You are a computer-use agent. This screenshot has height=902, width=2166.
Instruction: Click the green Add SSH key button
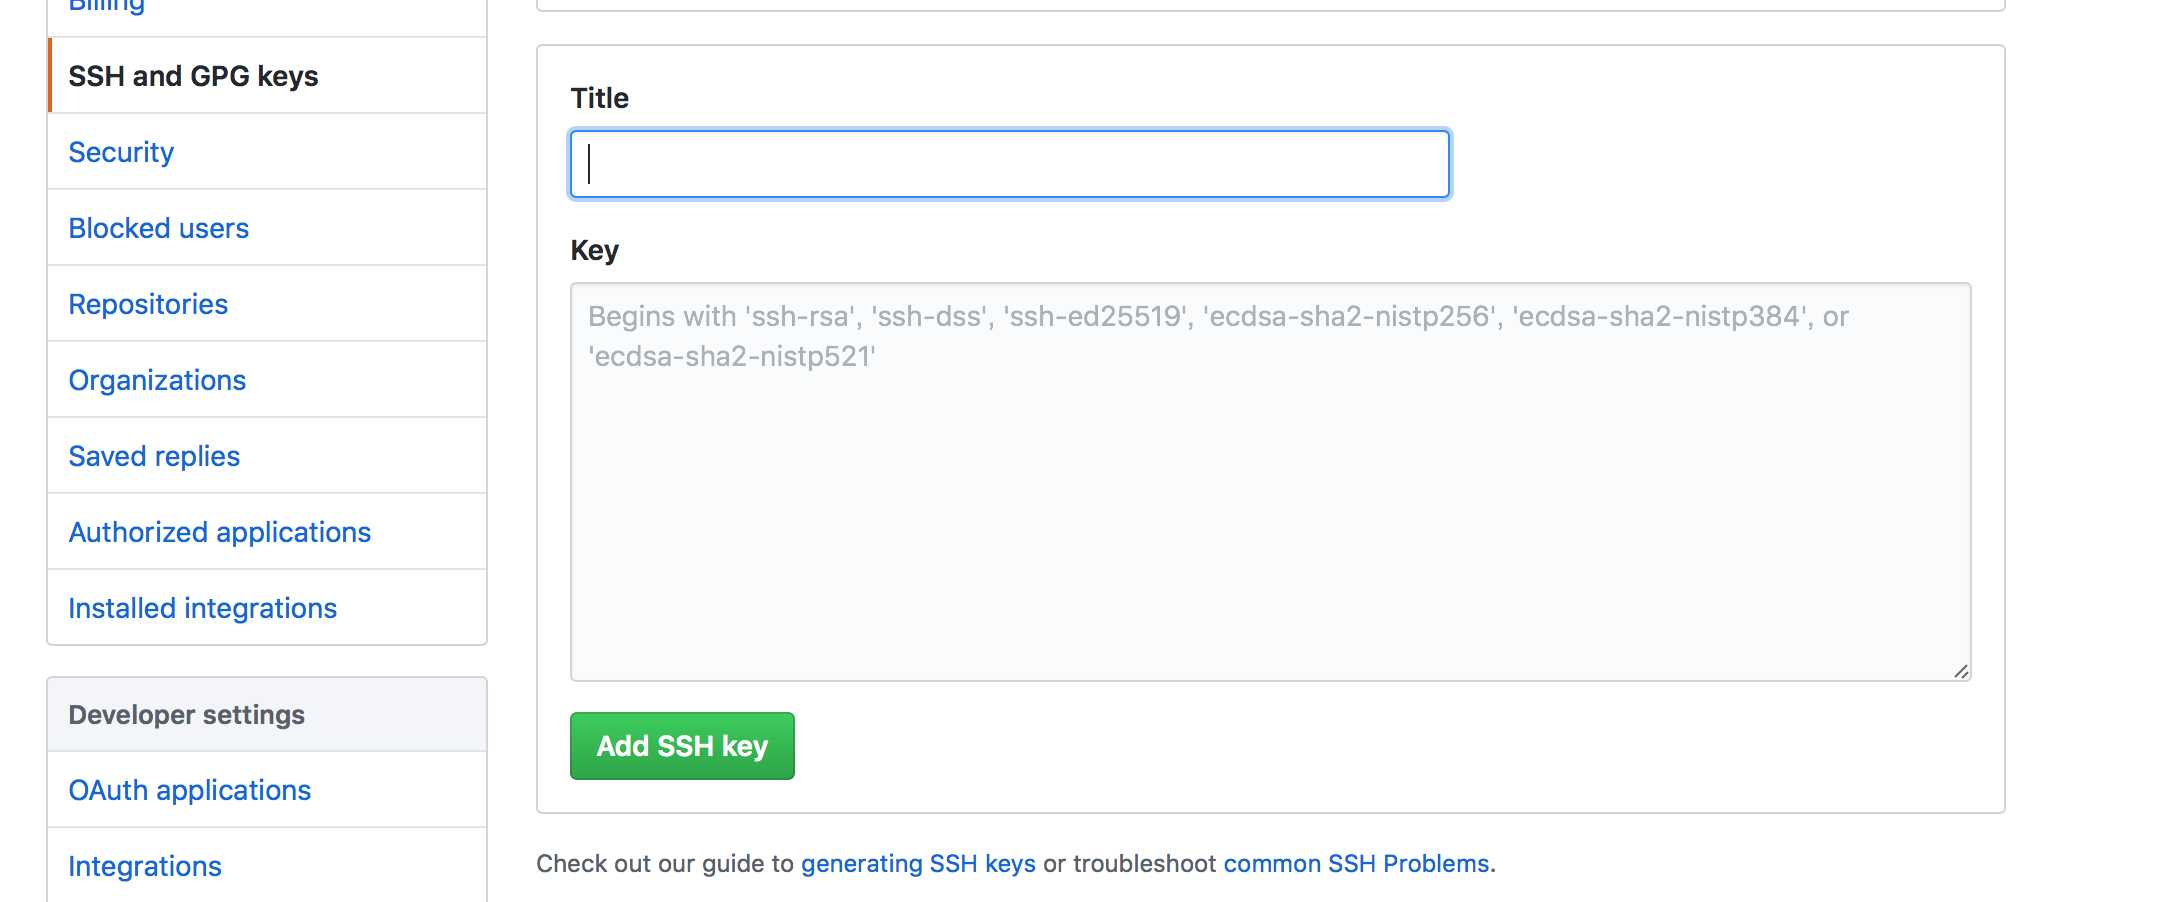click(682, 746)
